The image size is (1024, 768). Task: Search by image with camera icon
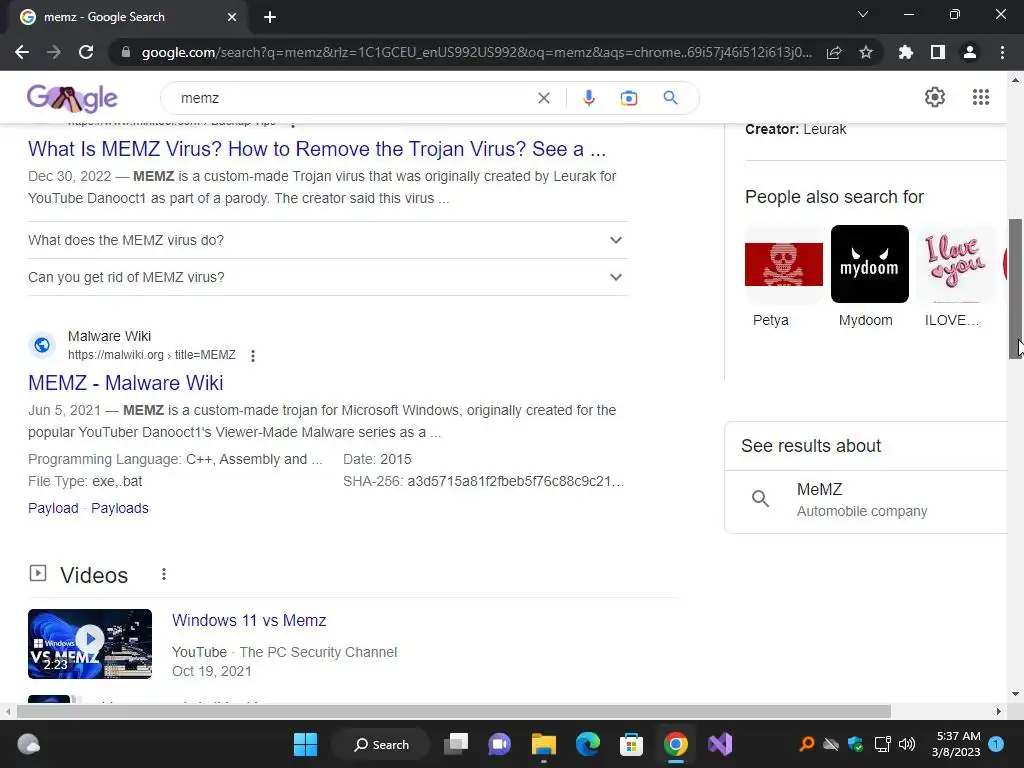point(628,98)
